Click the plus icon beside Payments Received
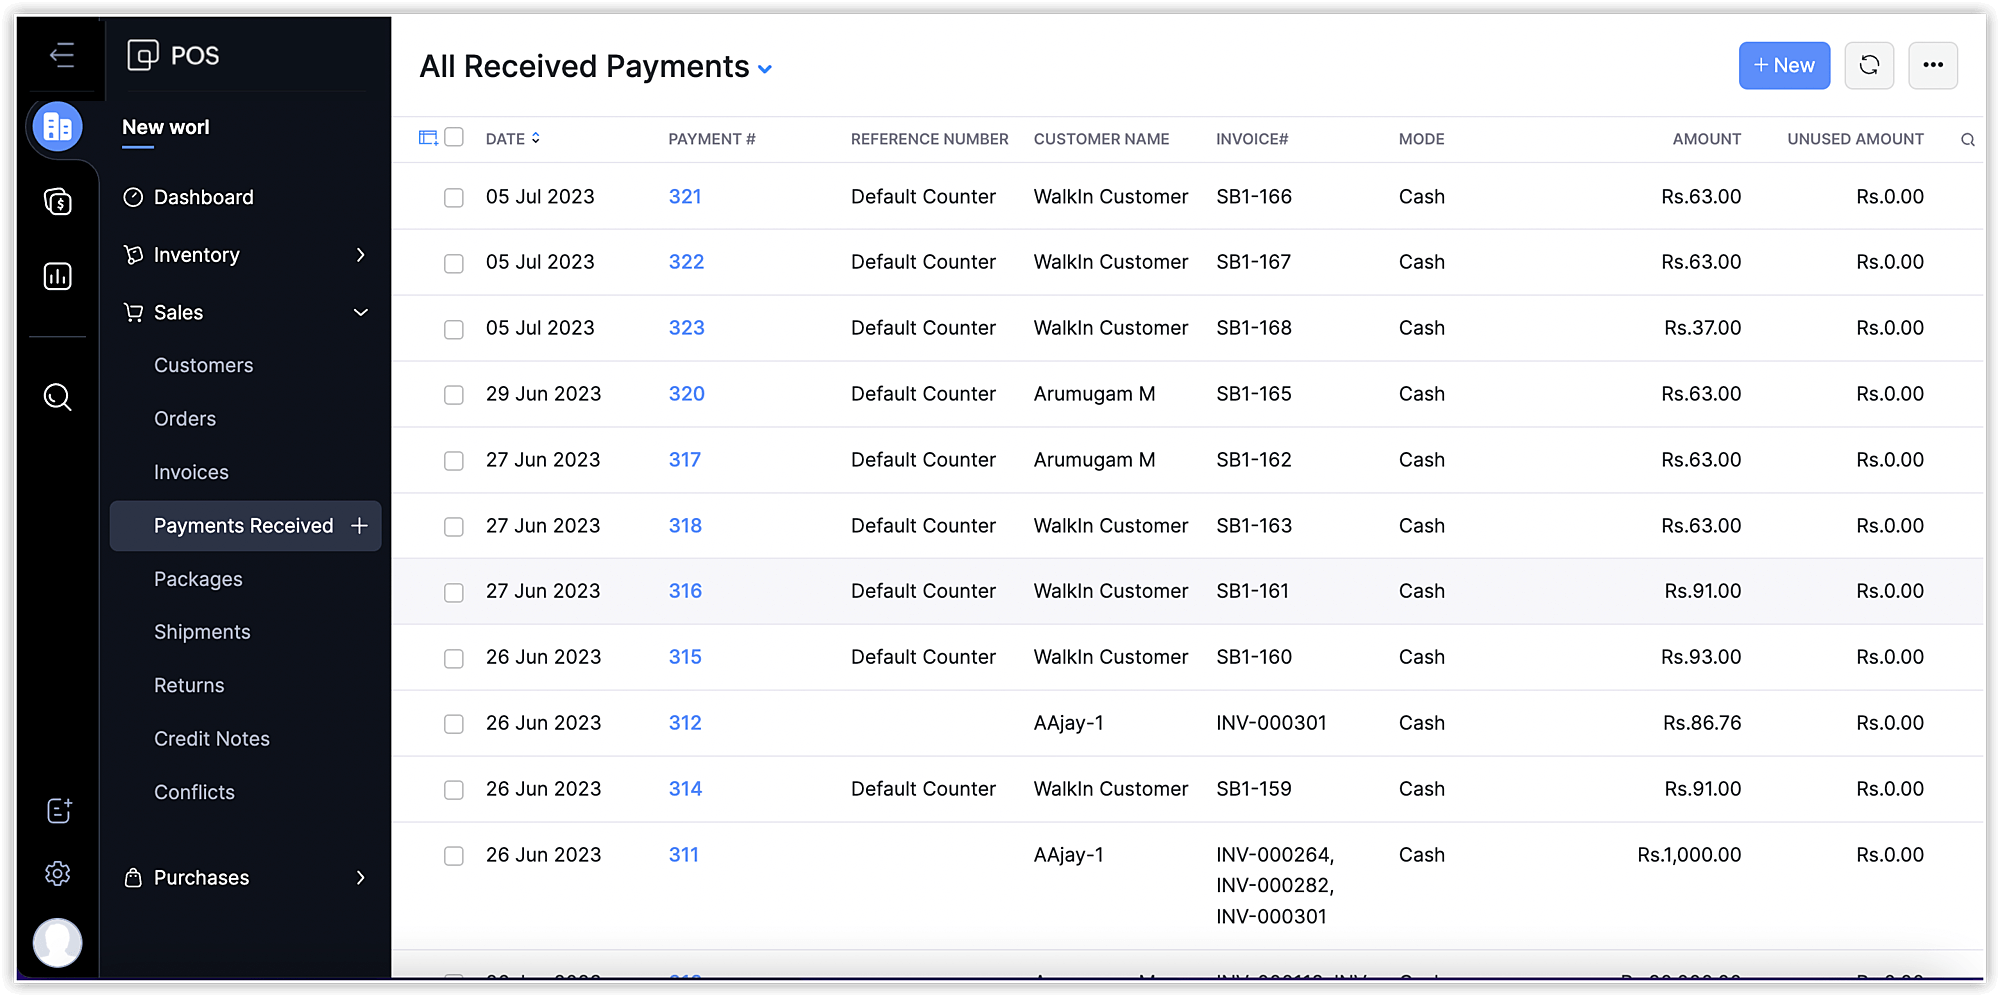 360,526
